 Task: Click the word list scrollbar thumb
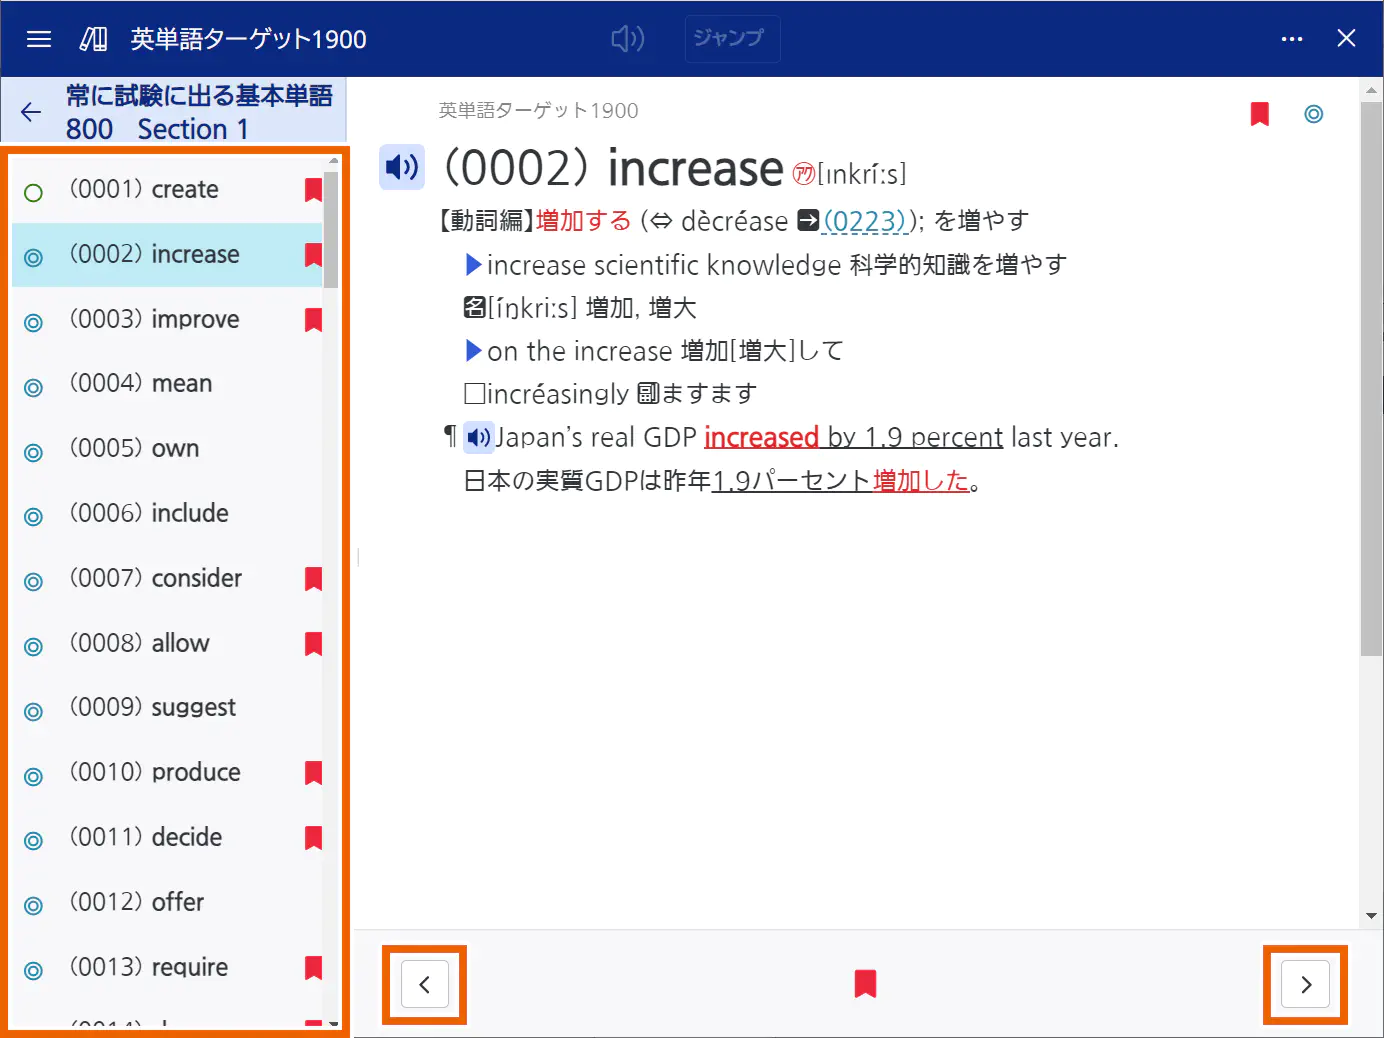[331, 229]
